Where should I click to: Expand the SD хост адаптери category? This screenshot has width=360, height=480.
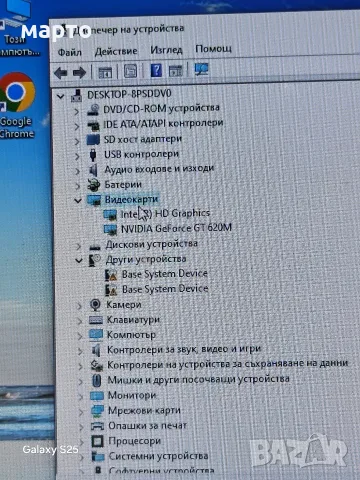77,141
